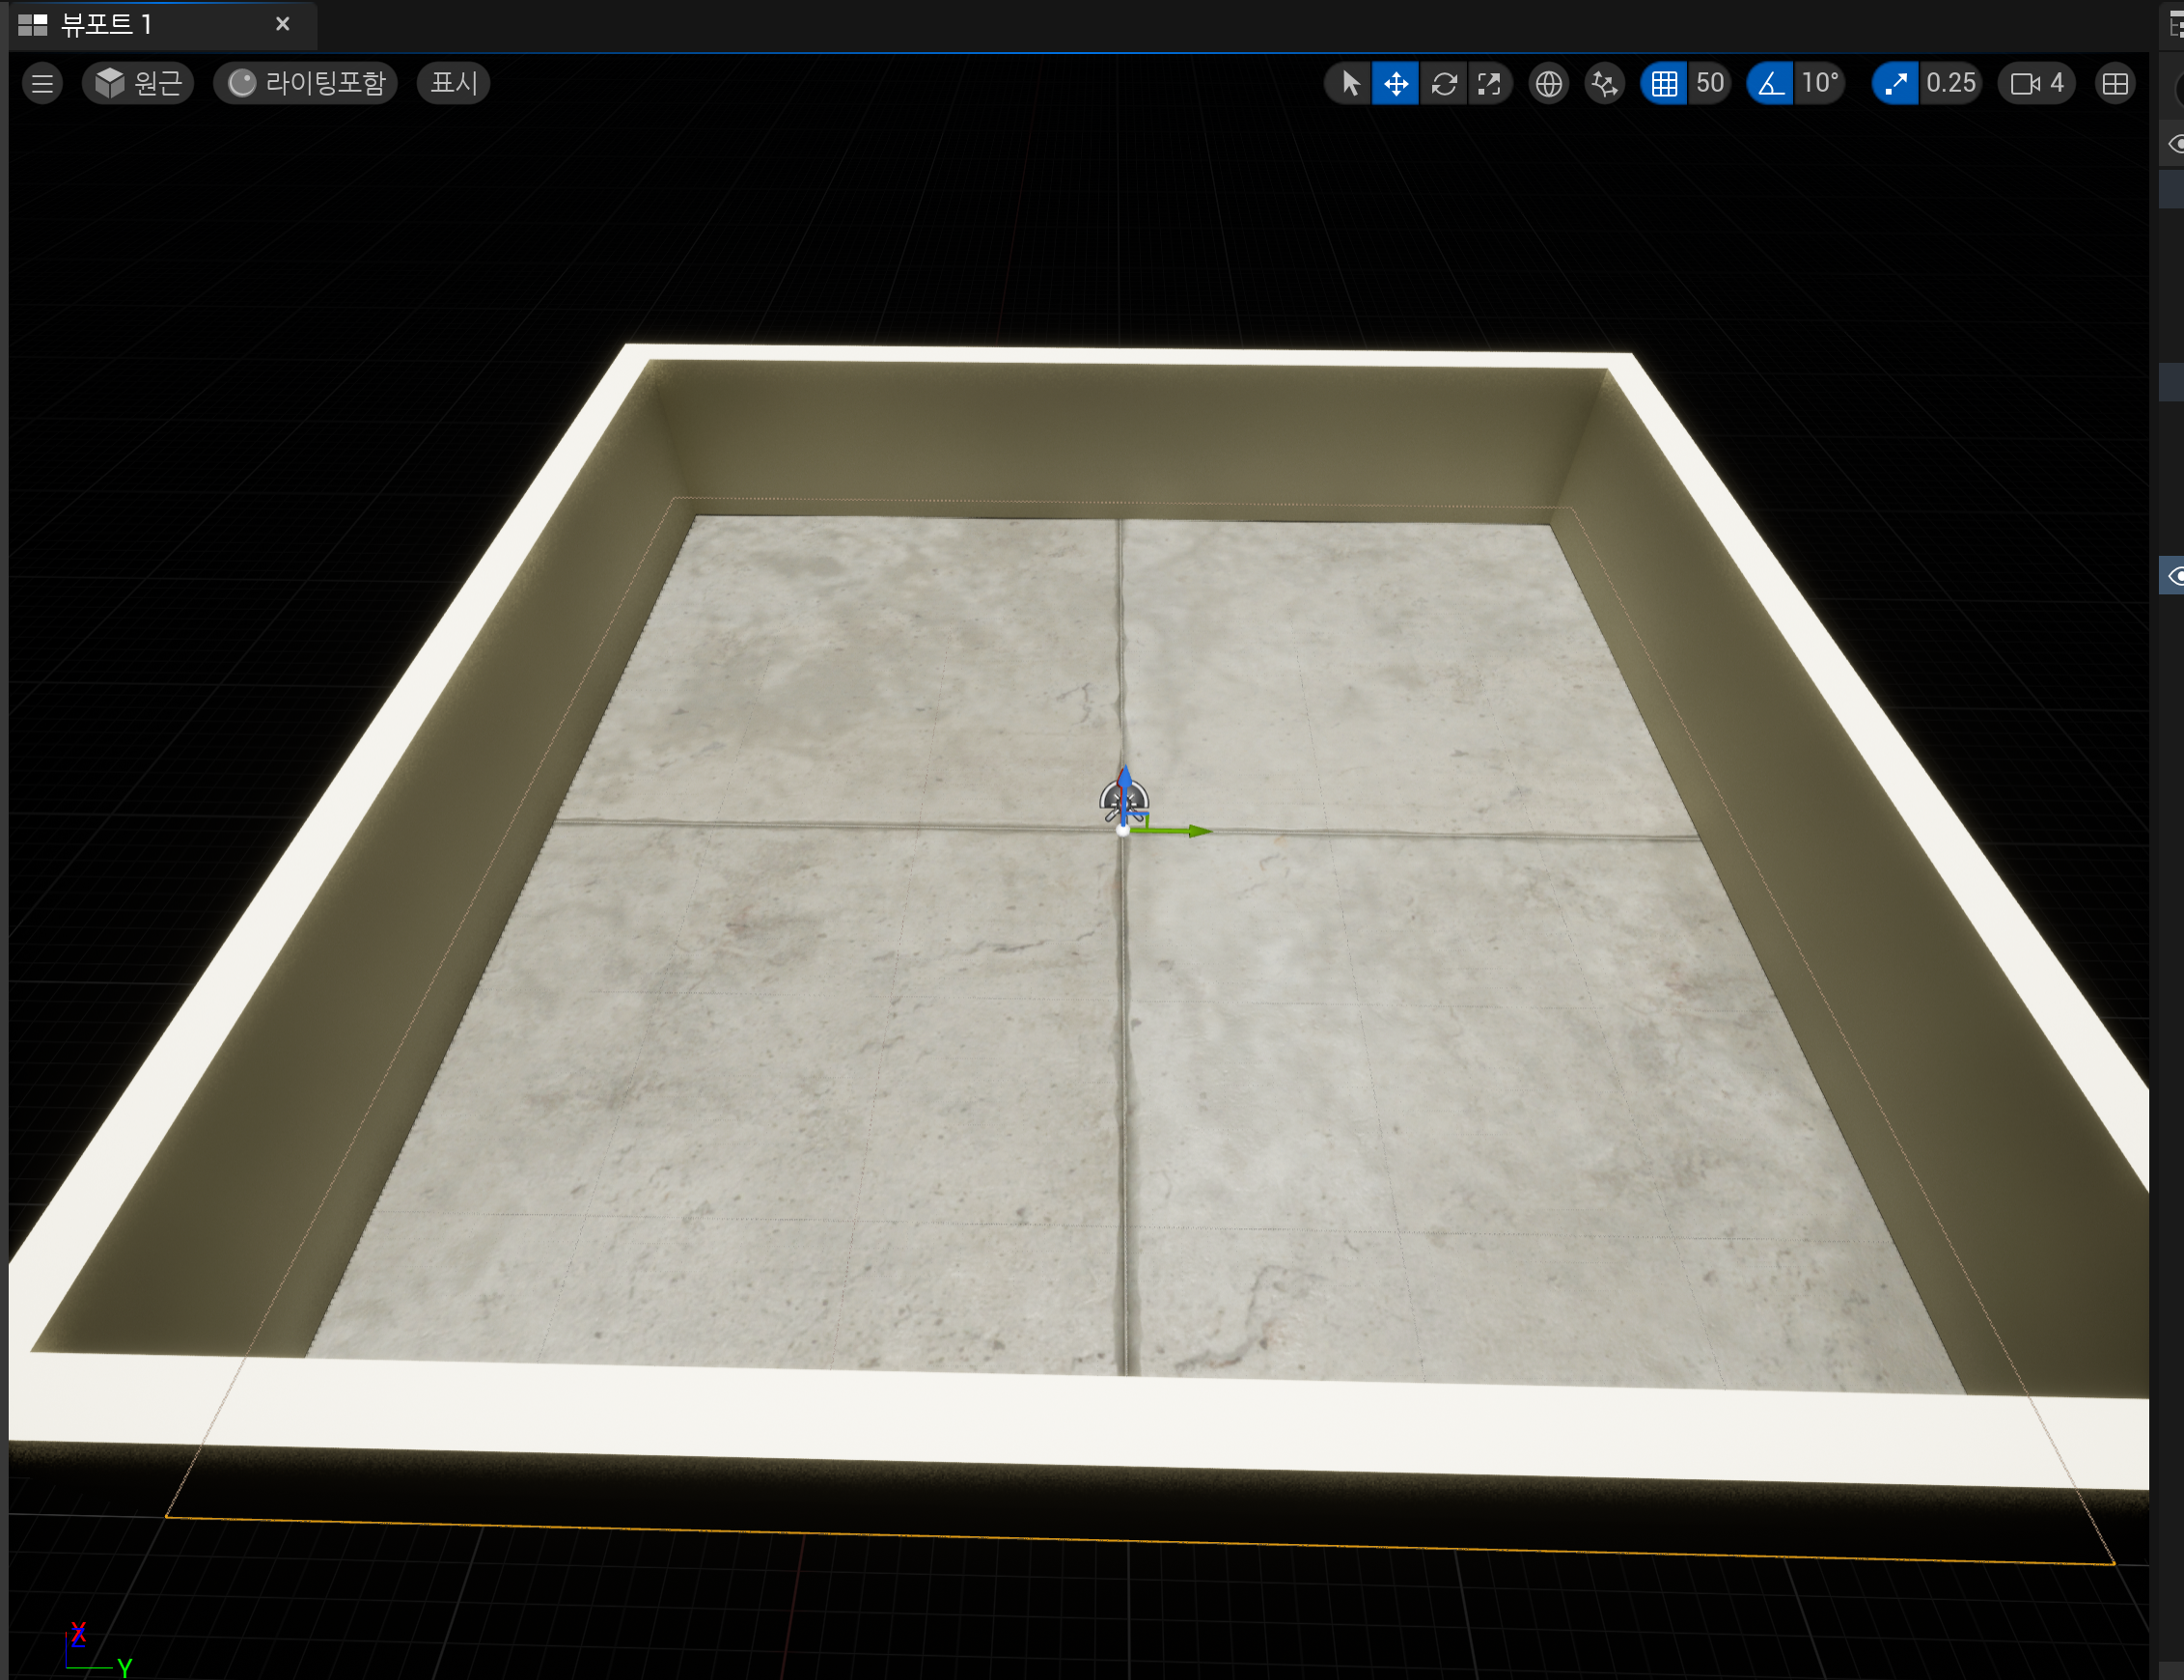The width and height of the screenshot is (2184, 1680).
Task: Open scale snap 0.25 dropdown
Action: [1951, 83]
